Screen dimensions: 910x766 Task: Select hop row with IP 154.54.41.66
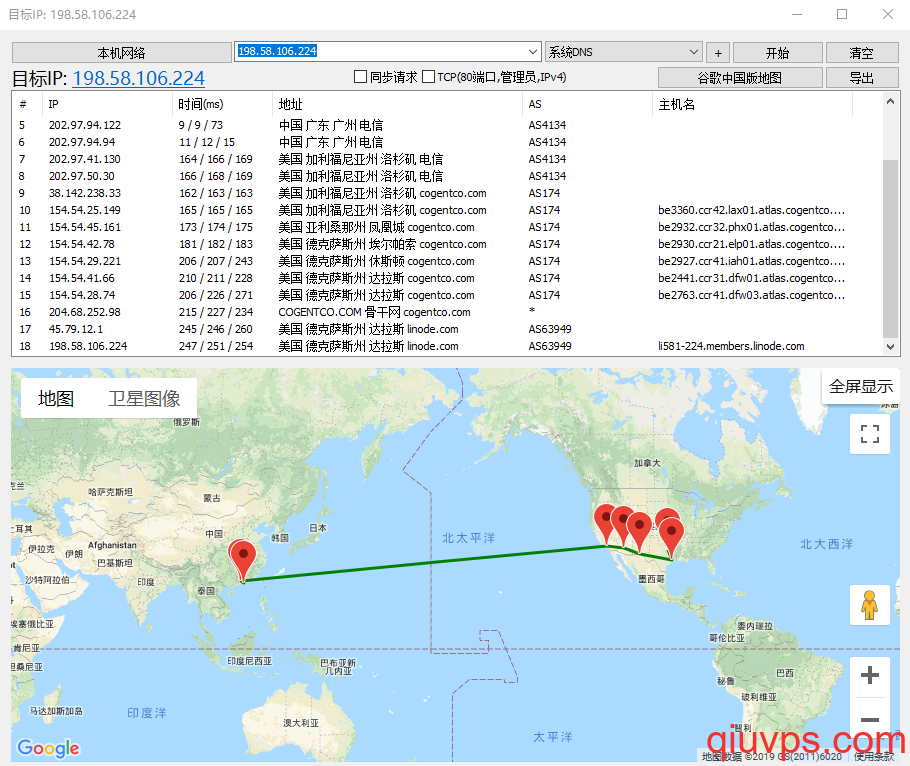point(447,279)
